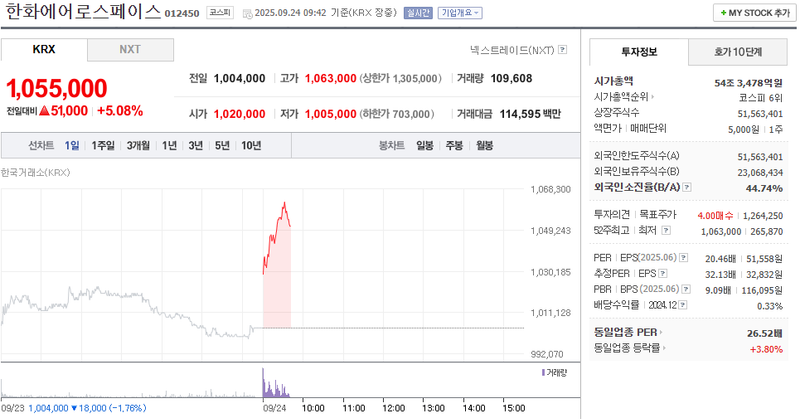Click help icon beside PER EPS(2025.06)
Viewport: 800px width, 419px height.
(684, 258)
